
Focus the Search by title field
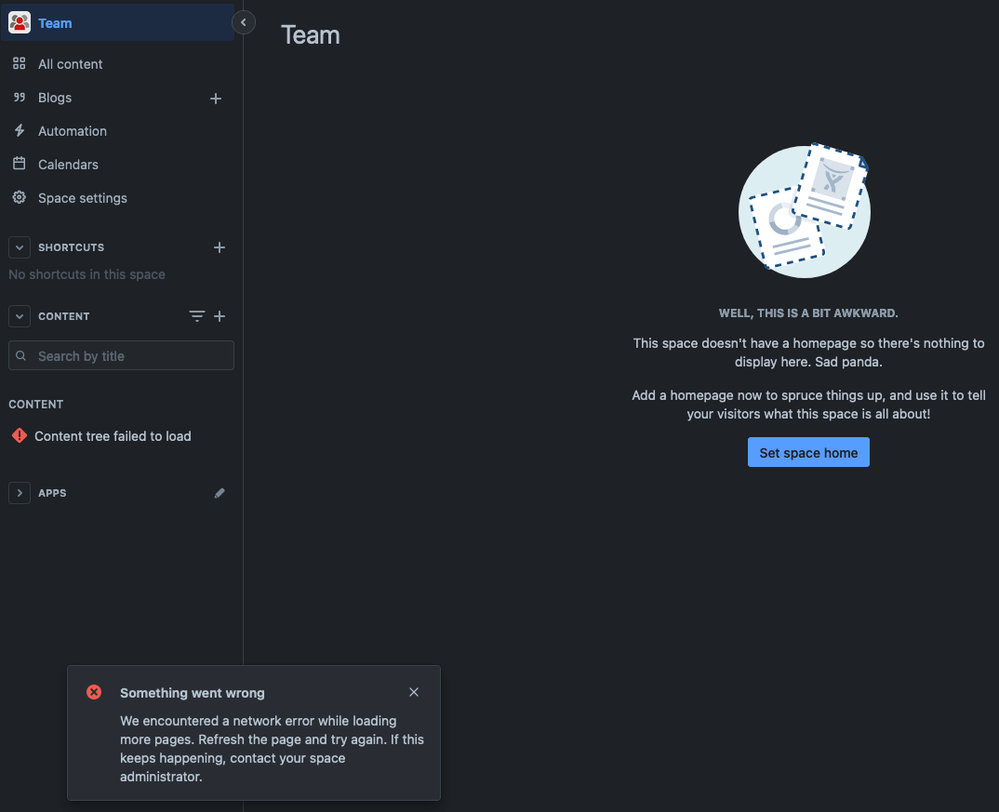pyautogui.click(x=121, y=356)
